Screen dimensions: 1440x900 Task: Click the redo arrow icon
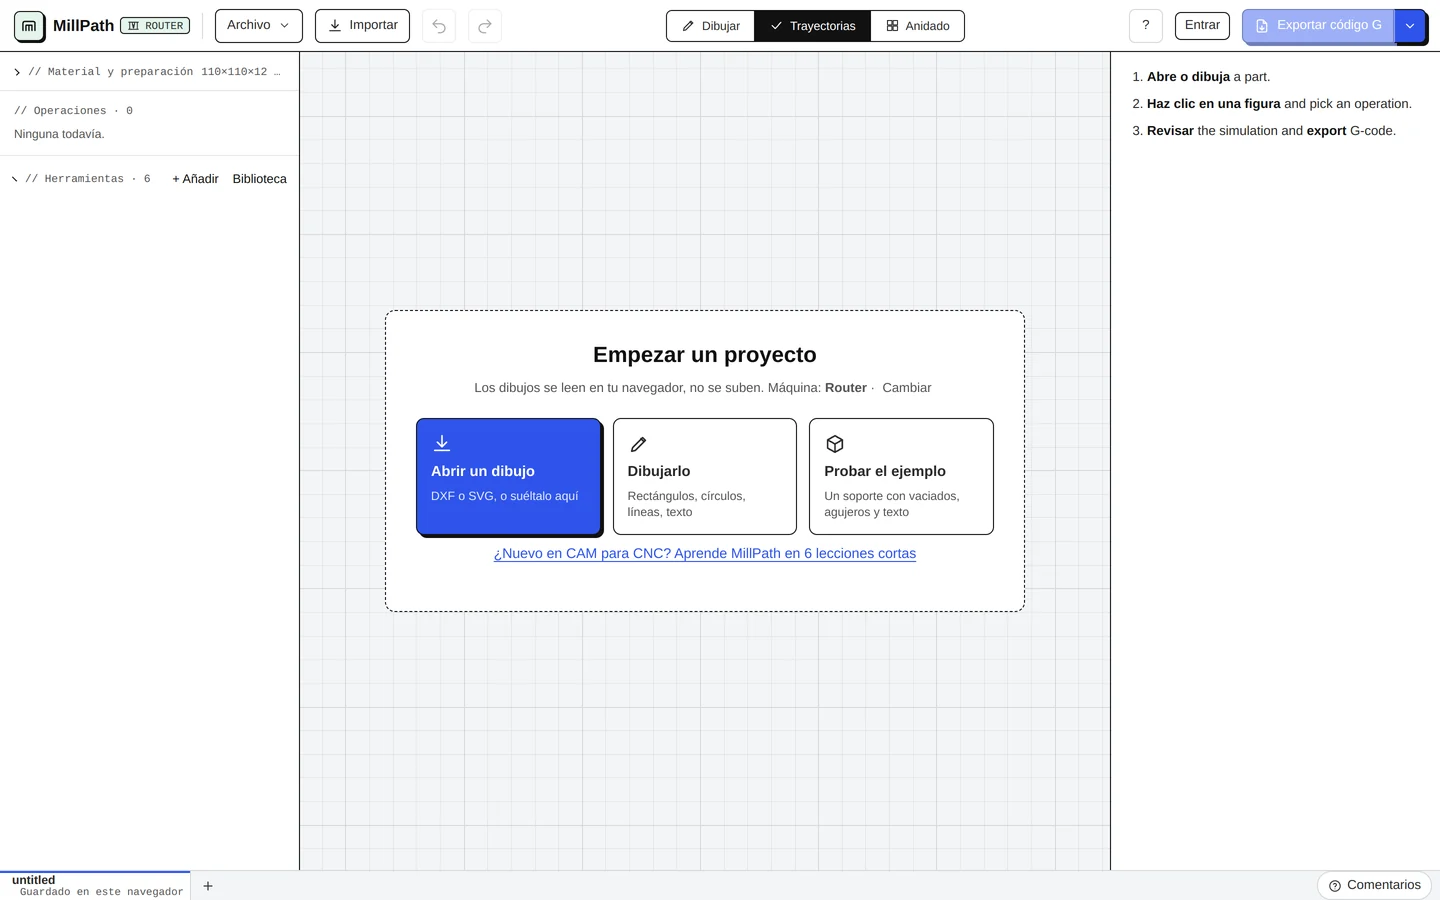click(485, 26)
